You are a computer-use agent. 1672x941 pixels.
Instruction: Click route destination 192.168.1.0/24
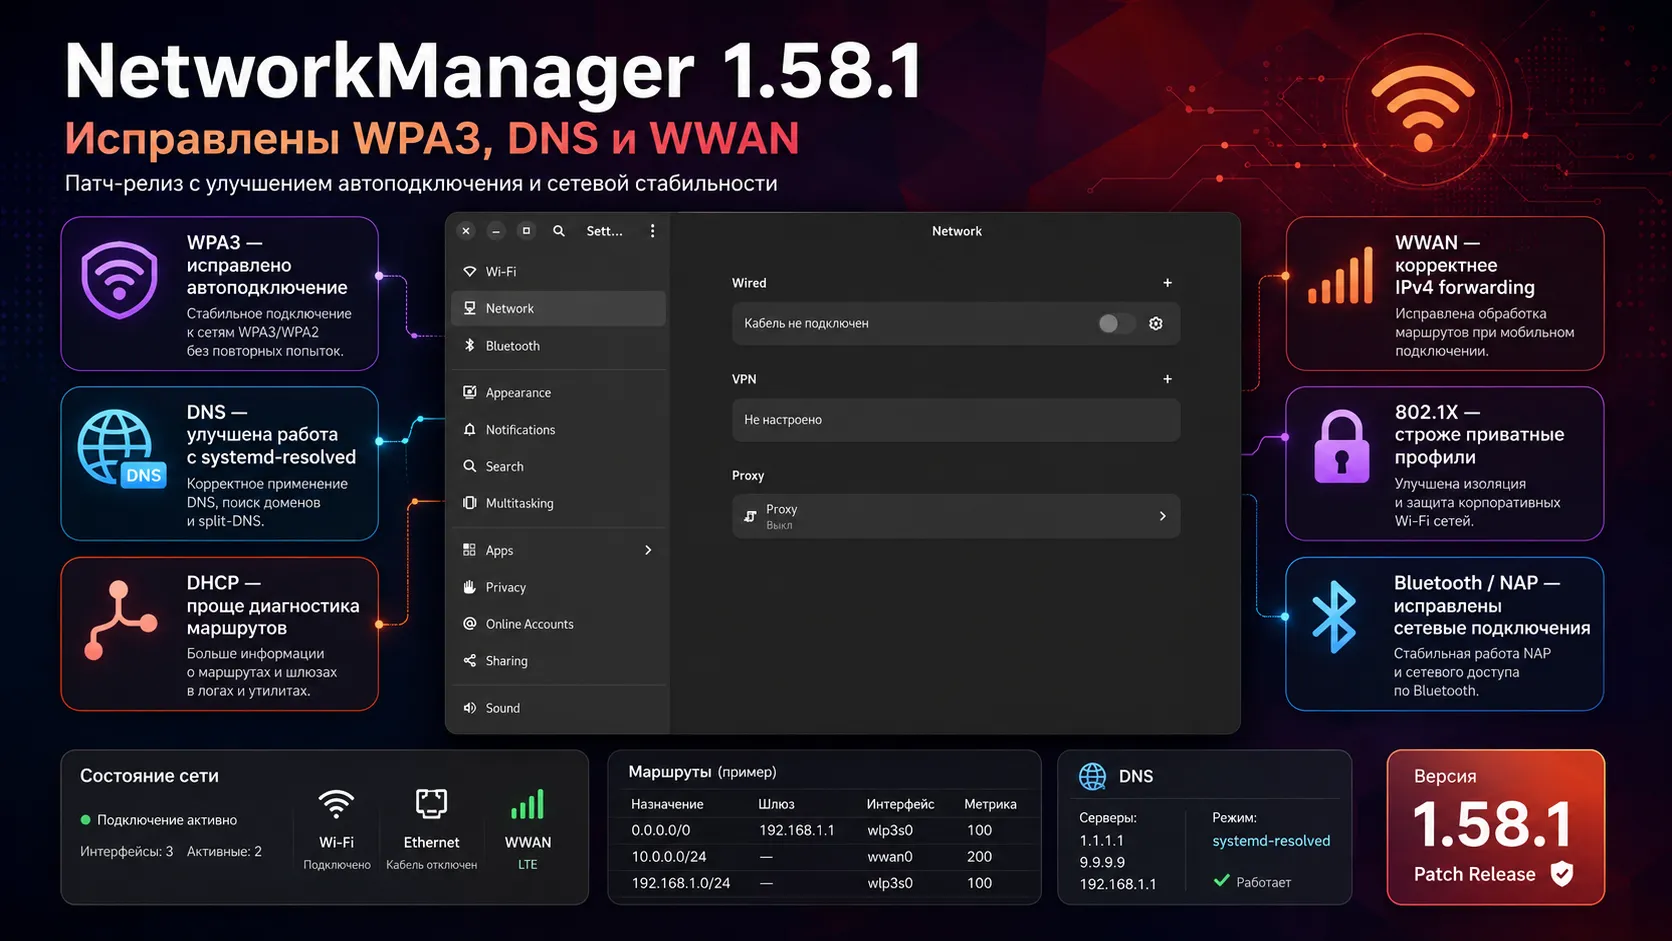click(680, 883)
